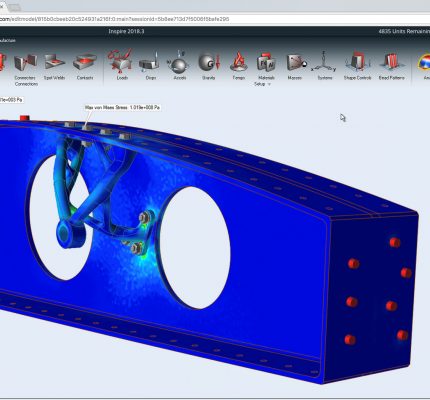Image resolution: width=430 pixels, height=400 pixels.
Task: Select the Shape Controls tool
Action: (357, 62)
